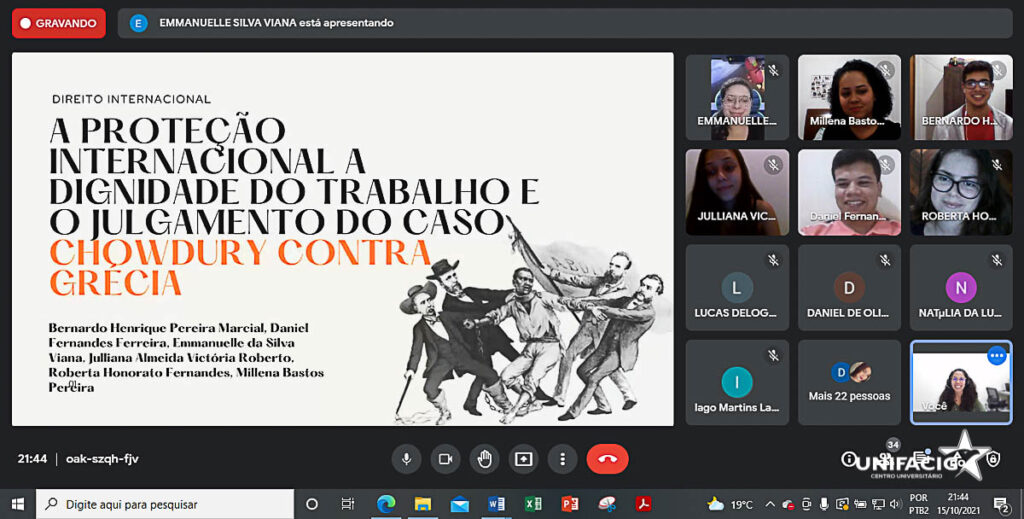This screenshot has height=519, width=1024.
Task: Open meeting details info icon
Action: click(849, 459)
